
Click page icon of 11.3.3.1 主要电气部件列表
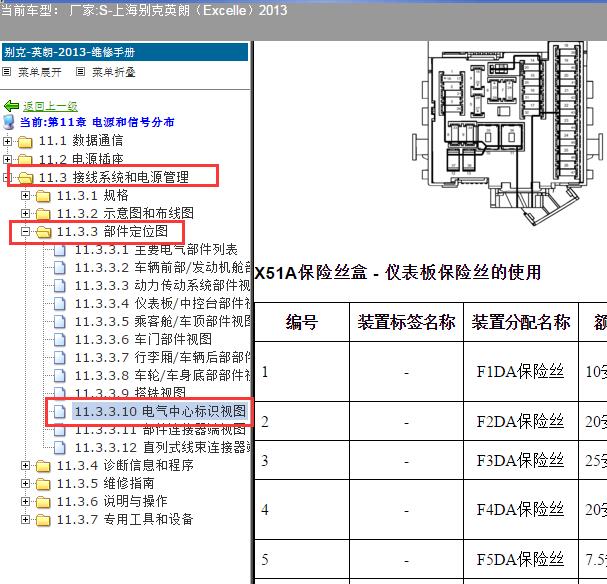[x=60, y=250]
